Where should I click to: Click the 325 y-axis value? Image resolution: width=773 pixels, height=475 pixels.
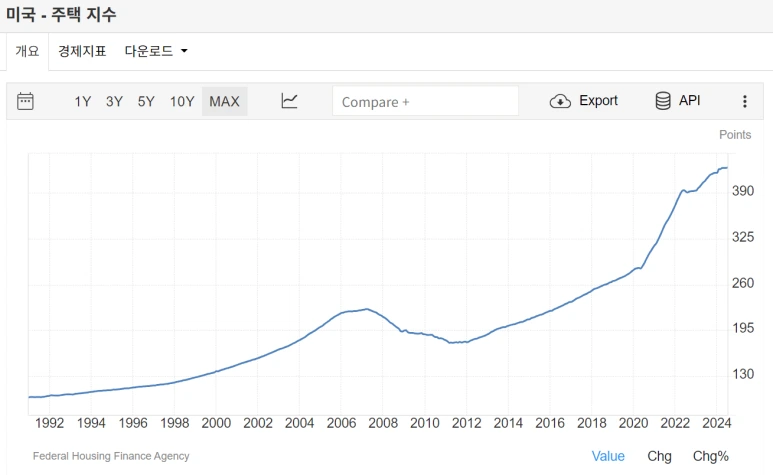click(743, 238)
